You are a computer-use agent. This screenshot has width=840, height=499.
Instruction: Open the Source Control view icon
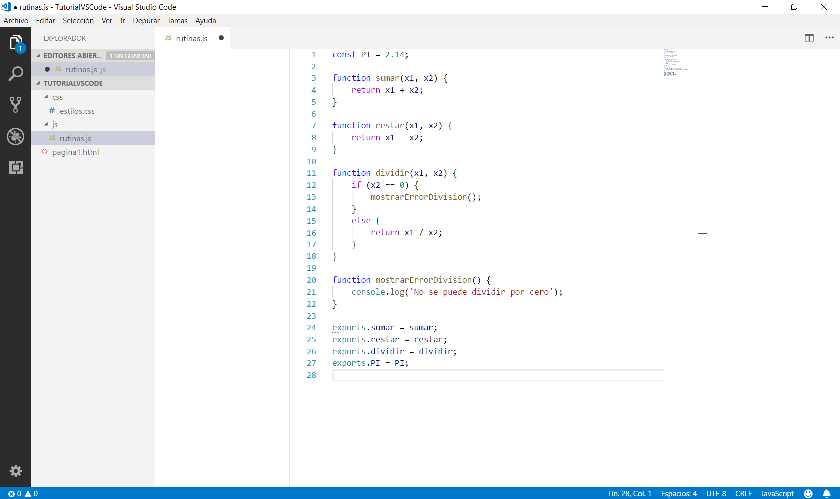click(x=16, y=105)
